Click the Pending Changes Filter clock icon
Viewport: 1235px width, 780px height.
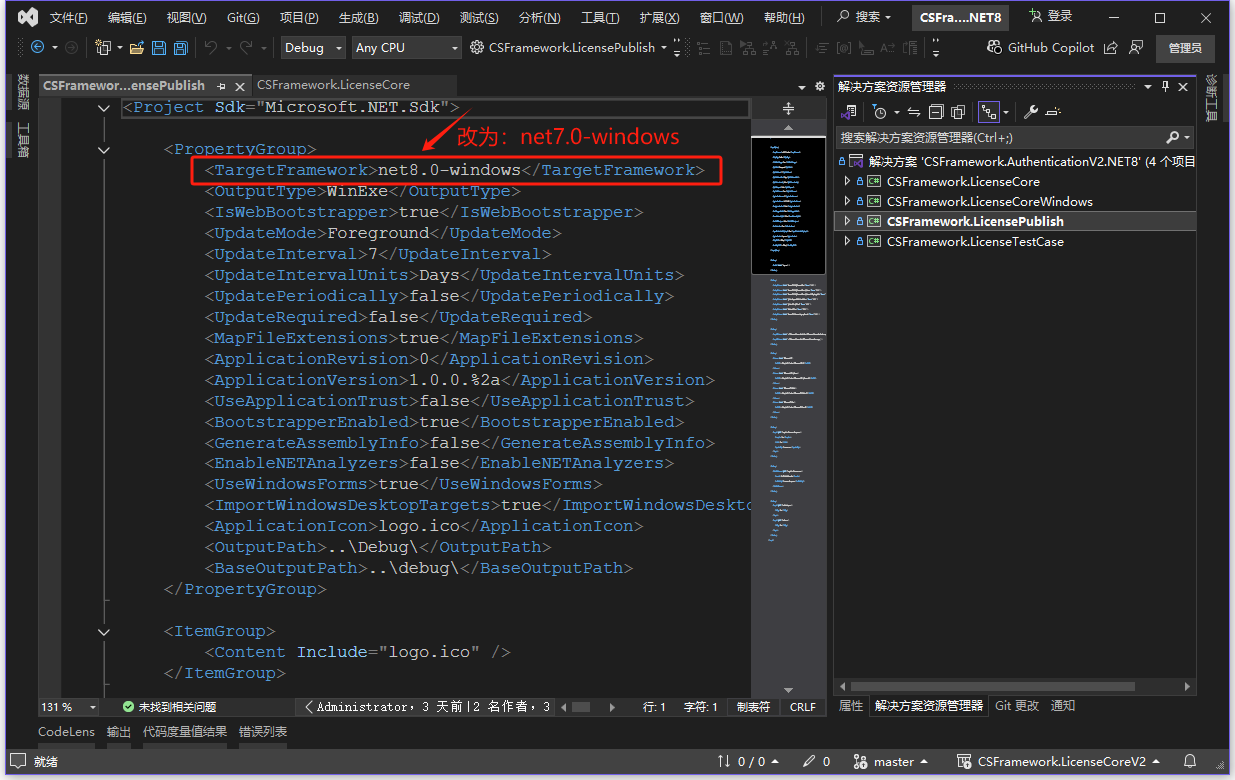pos(879,112)
